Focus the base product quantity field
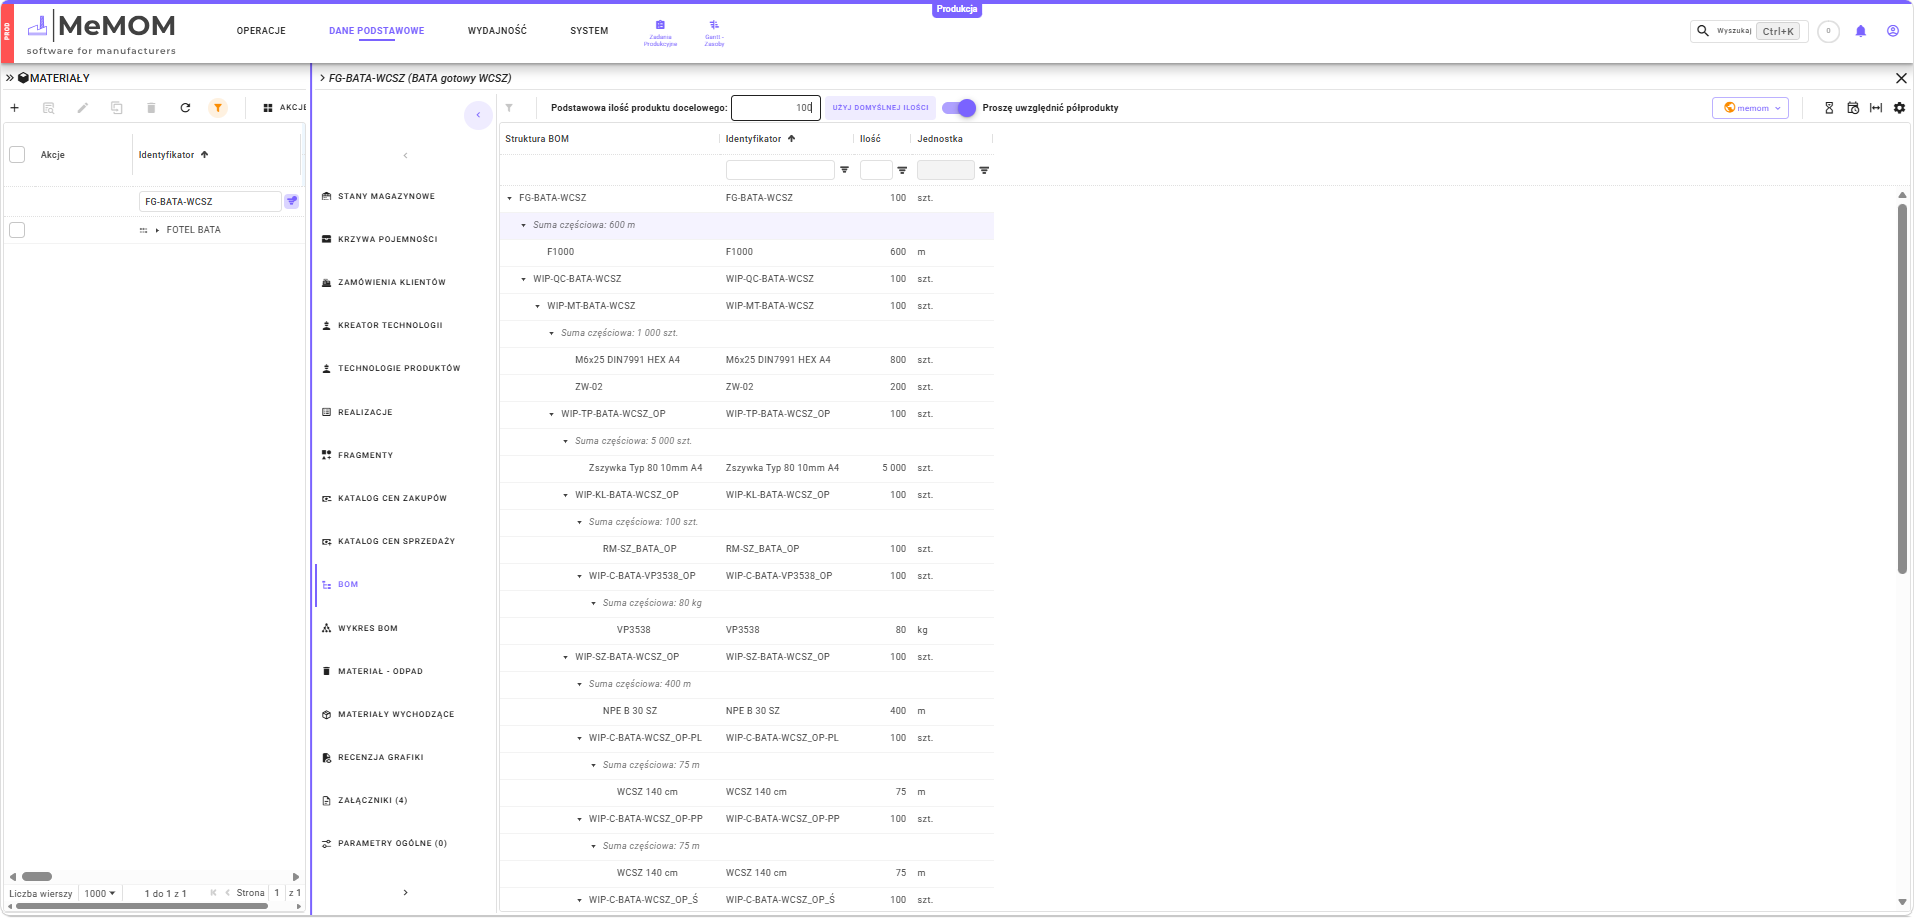Viewport: 1918px width, 918px height. 776,108
